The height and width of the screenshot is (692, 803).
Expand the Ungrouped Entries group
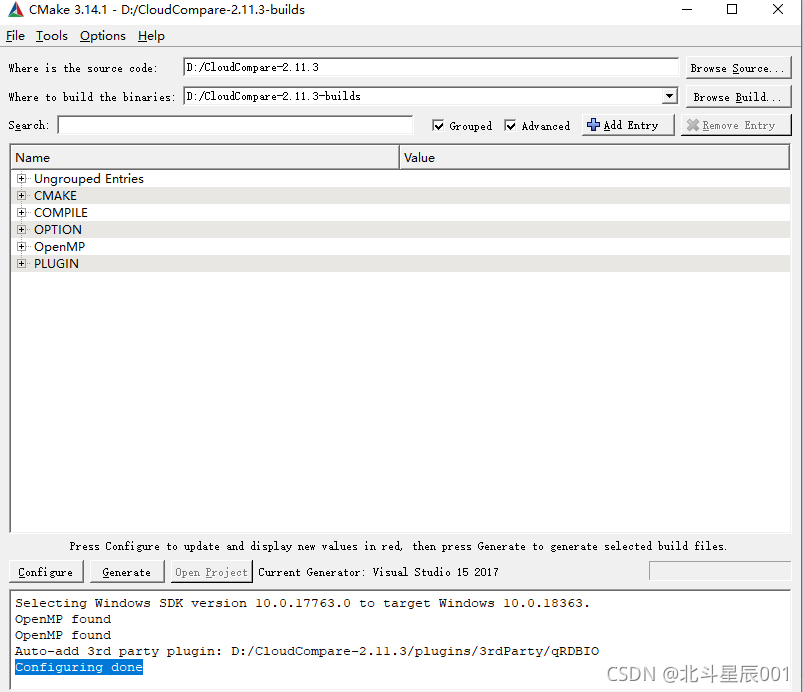click(x=22, y=178)
